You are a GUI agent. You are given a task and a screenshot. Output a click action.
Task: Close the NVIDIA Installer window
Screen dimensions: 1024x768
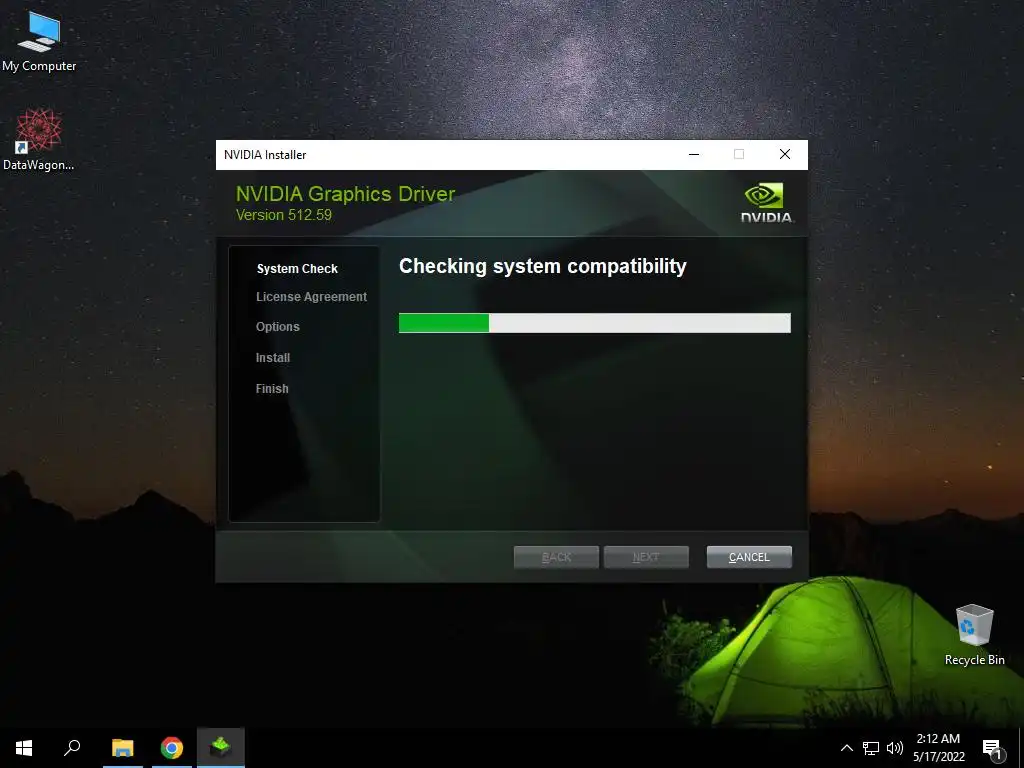[x=785, y=154]
